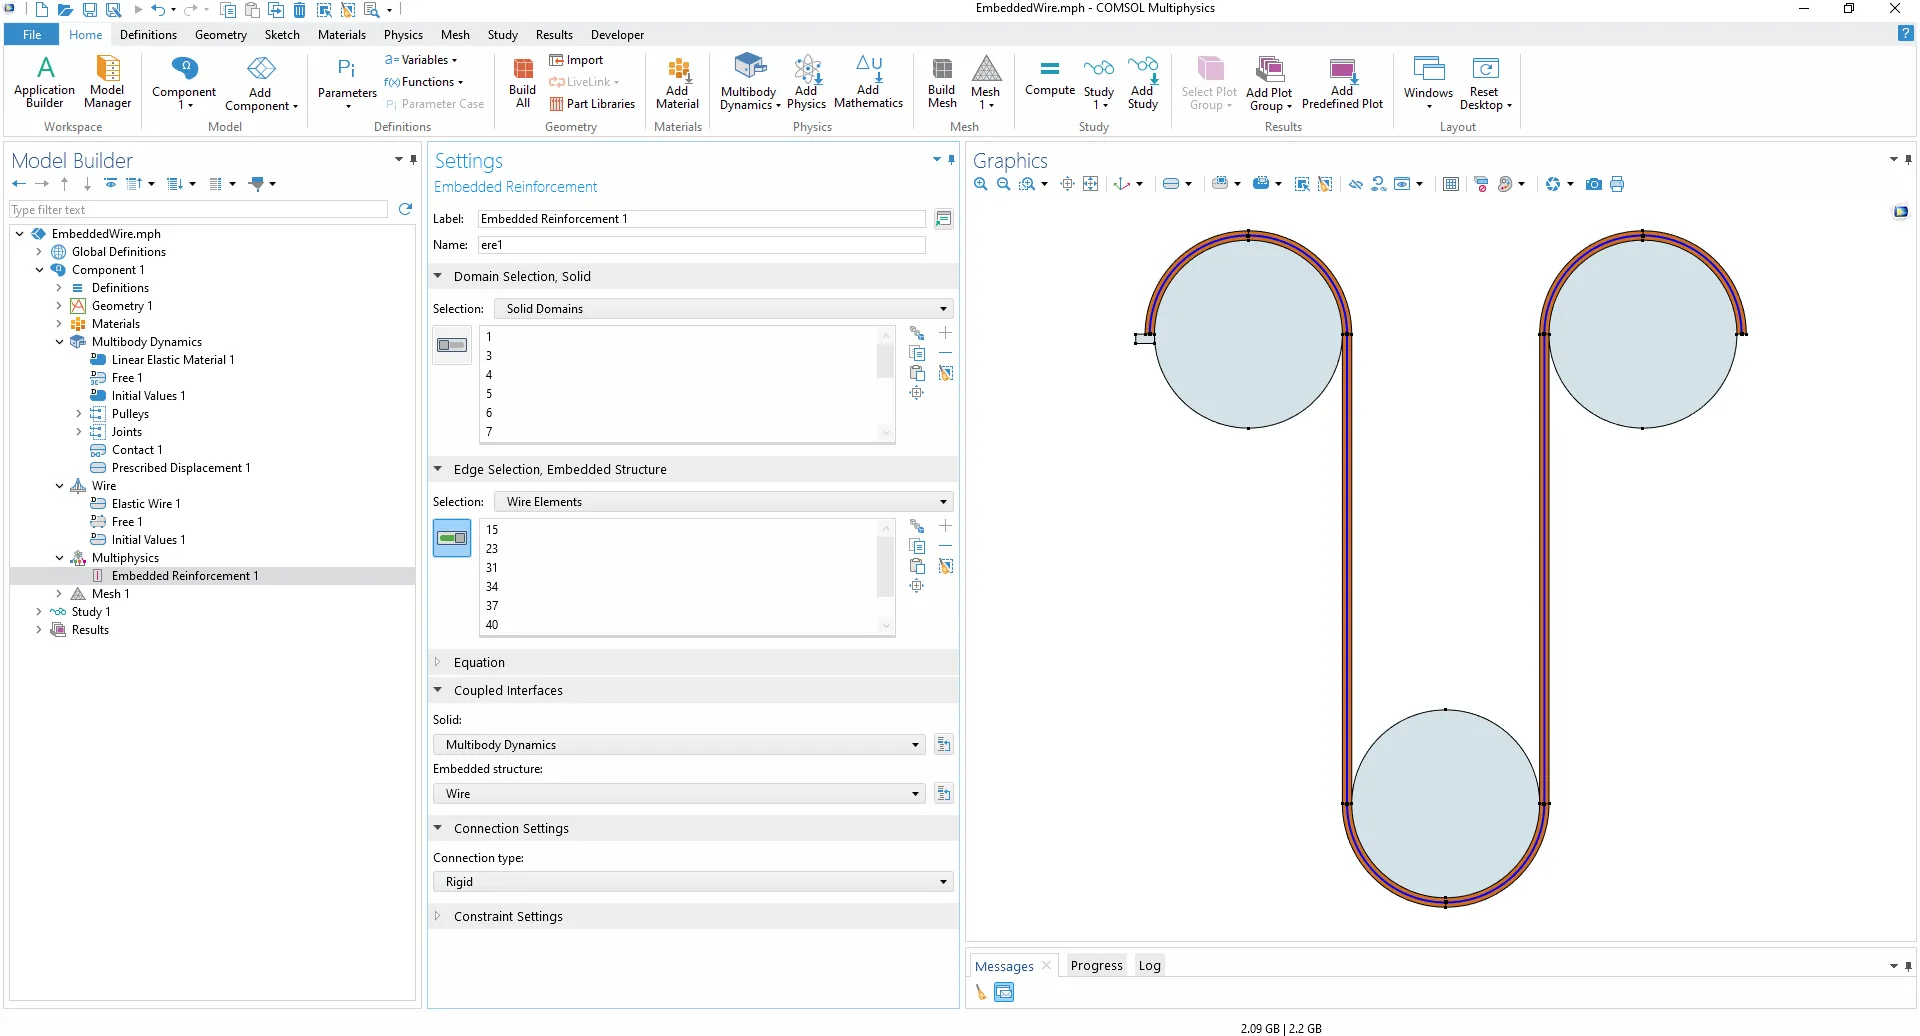This screenshot has width=1920, height=1036.
Task: Select Prescribed Displacement 1 node
Action: point(180,468)
